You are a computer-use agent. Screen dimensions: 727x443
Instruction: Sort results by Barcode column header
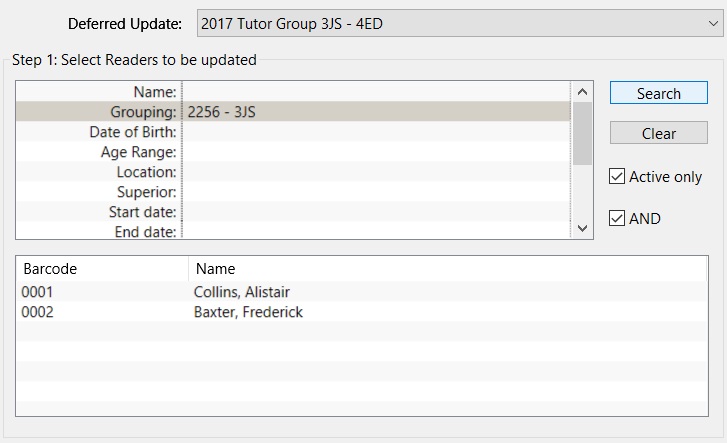[102, 269]
